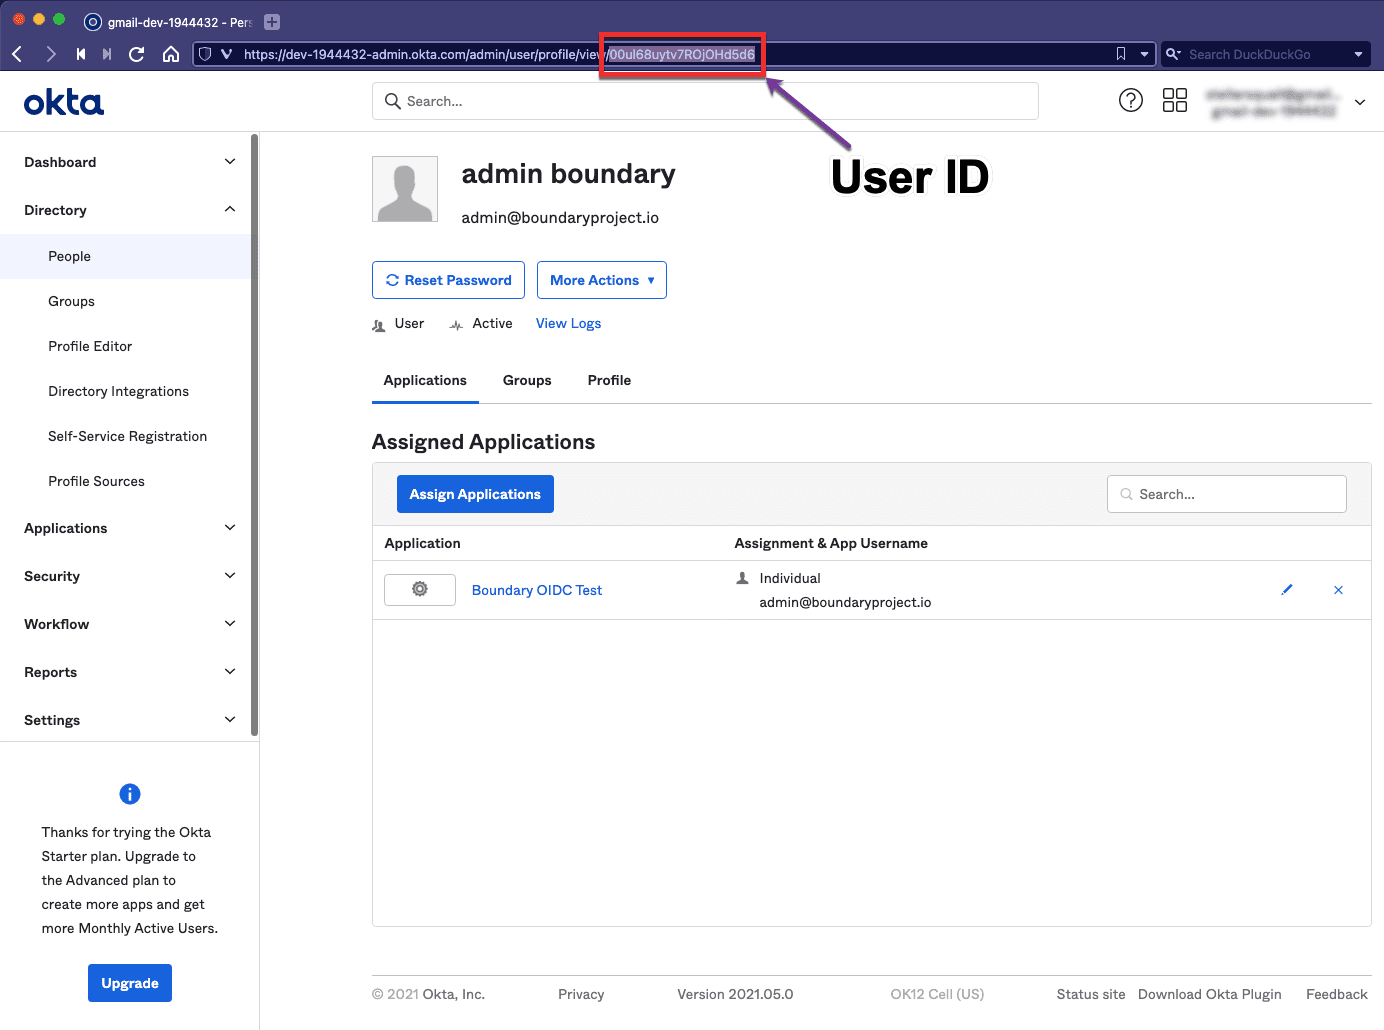This screenshot has height=1030, width=1384.
Task: Switch to the Groups tab
Action: [x=527, y=380]
